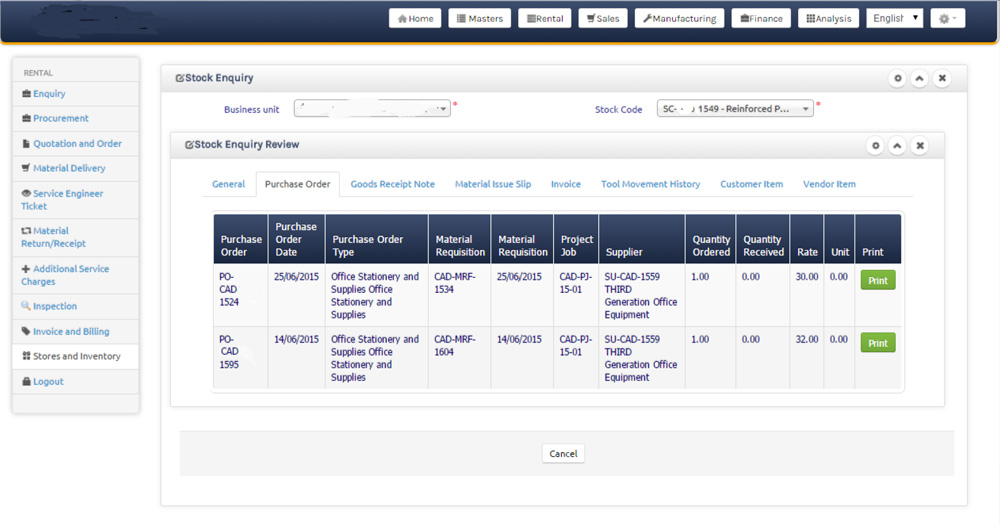Click Logout in the sidebar

click(47, 381)
